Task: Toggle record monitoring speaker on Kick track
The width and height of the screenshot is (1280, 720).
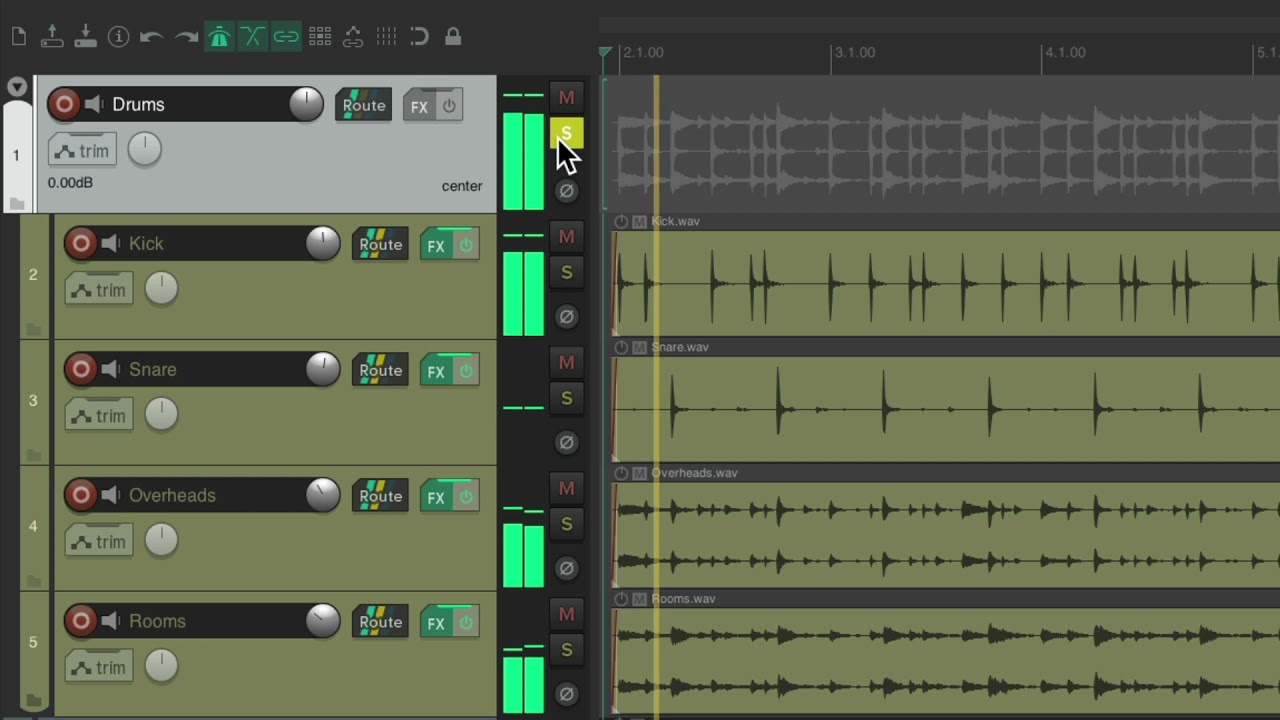Action: 111,243
